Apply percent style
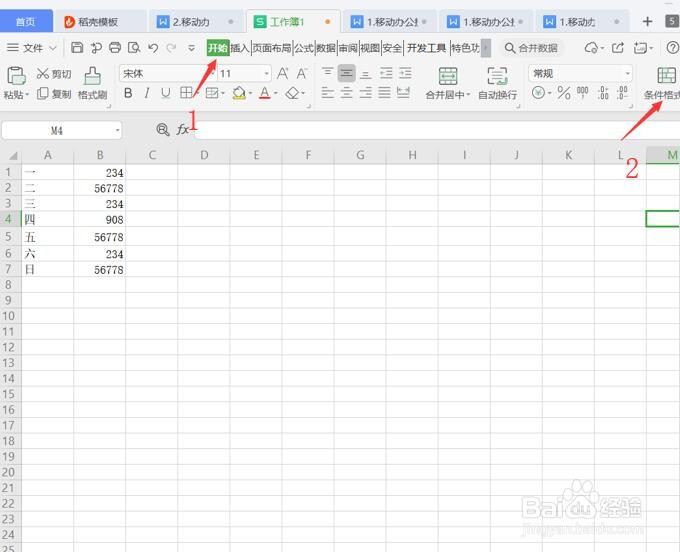 point(564,93)
